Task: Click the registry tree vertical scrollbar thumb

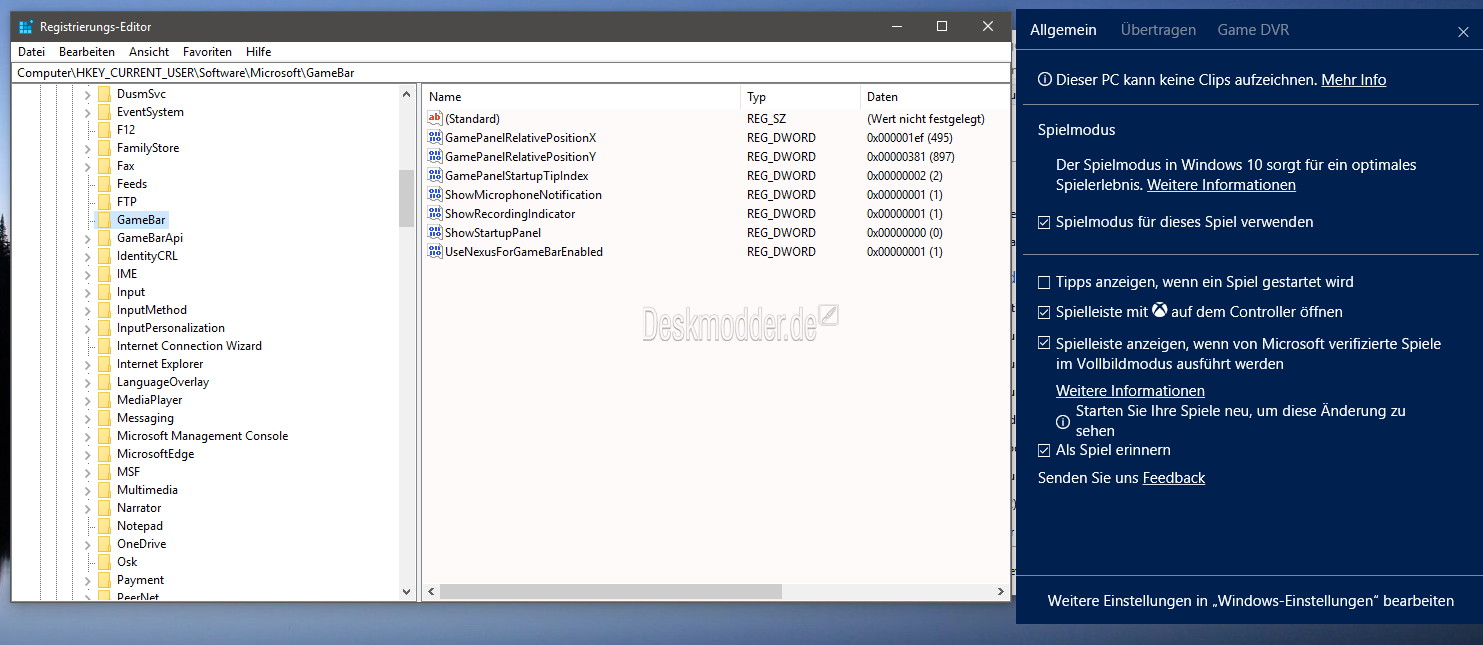Action: [406, 198]
